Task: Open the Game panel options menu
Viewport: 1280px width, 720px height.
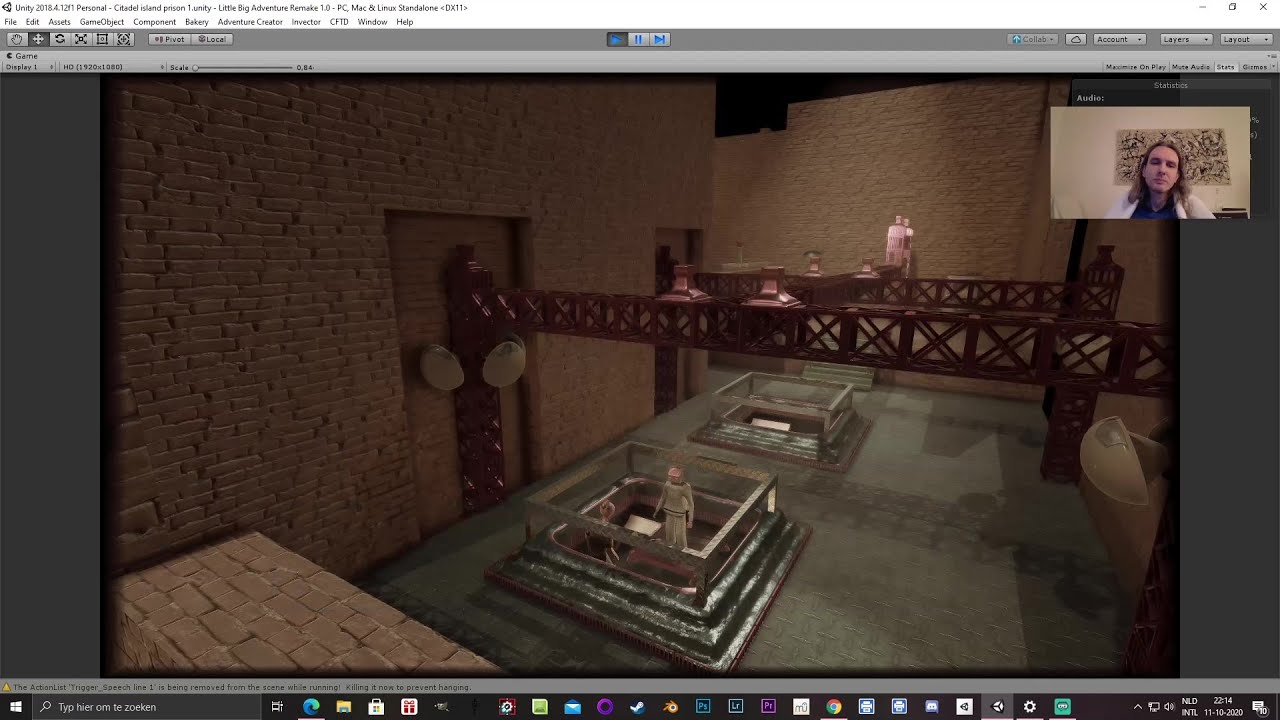Action: [1273, 56]
